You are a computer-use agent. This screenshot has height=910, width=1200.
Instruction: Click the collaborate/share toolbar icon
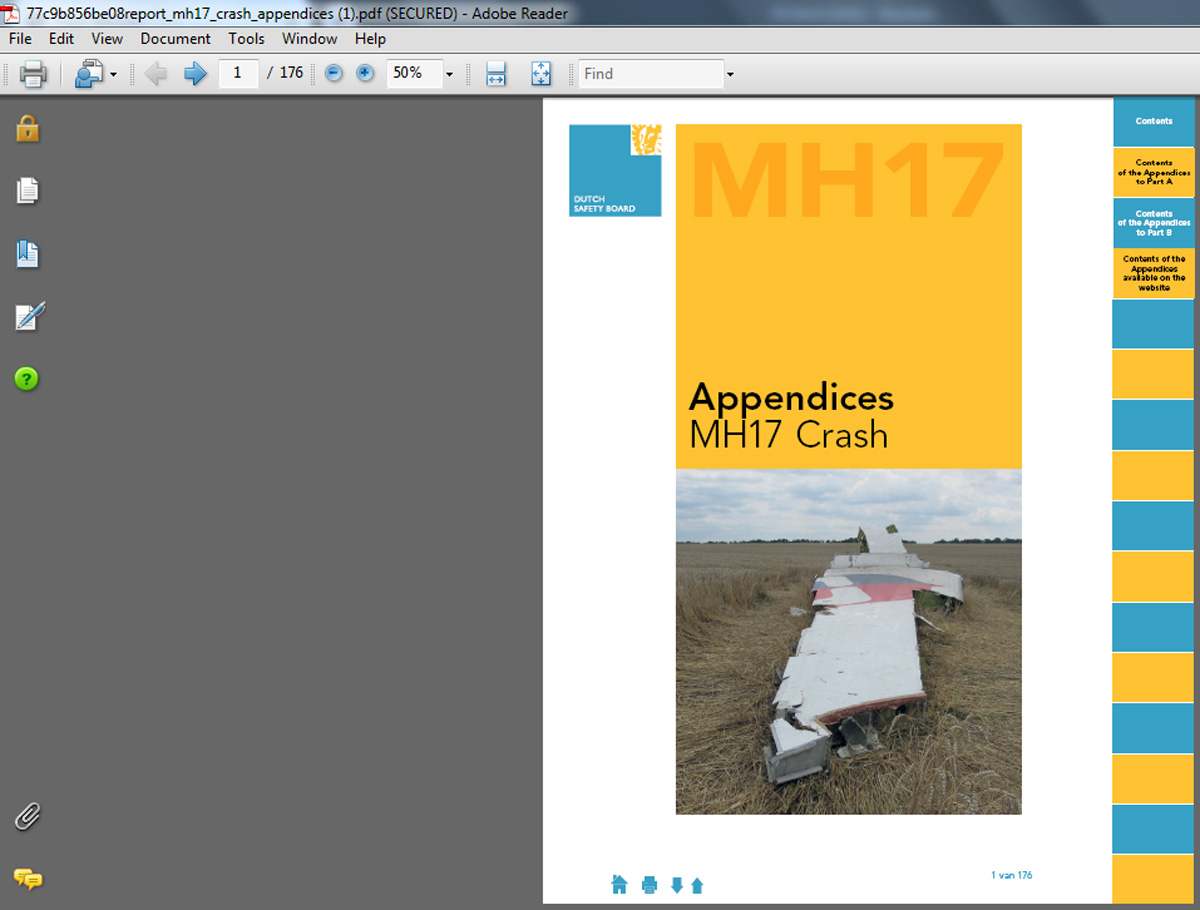90,73
